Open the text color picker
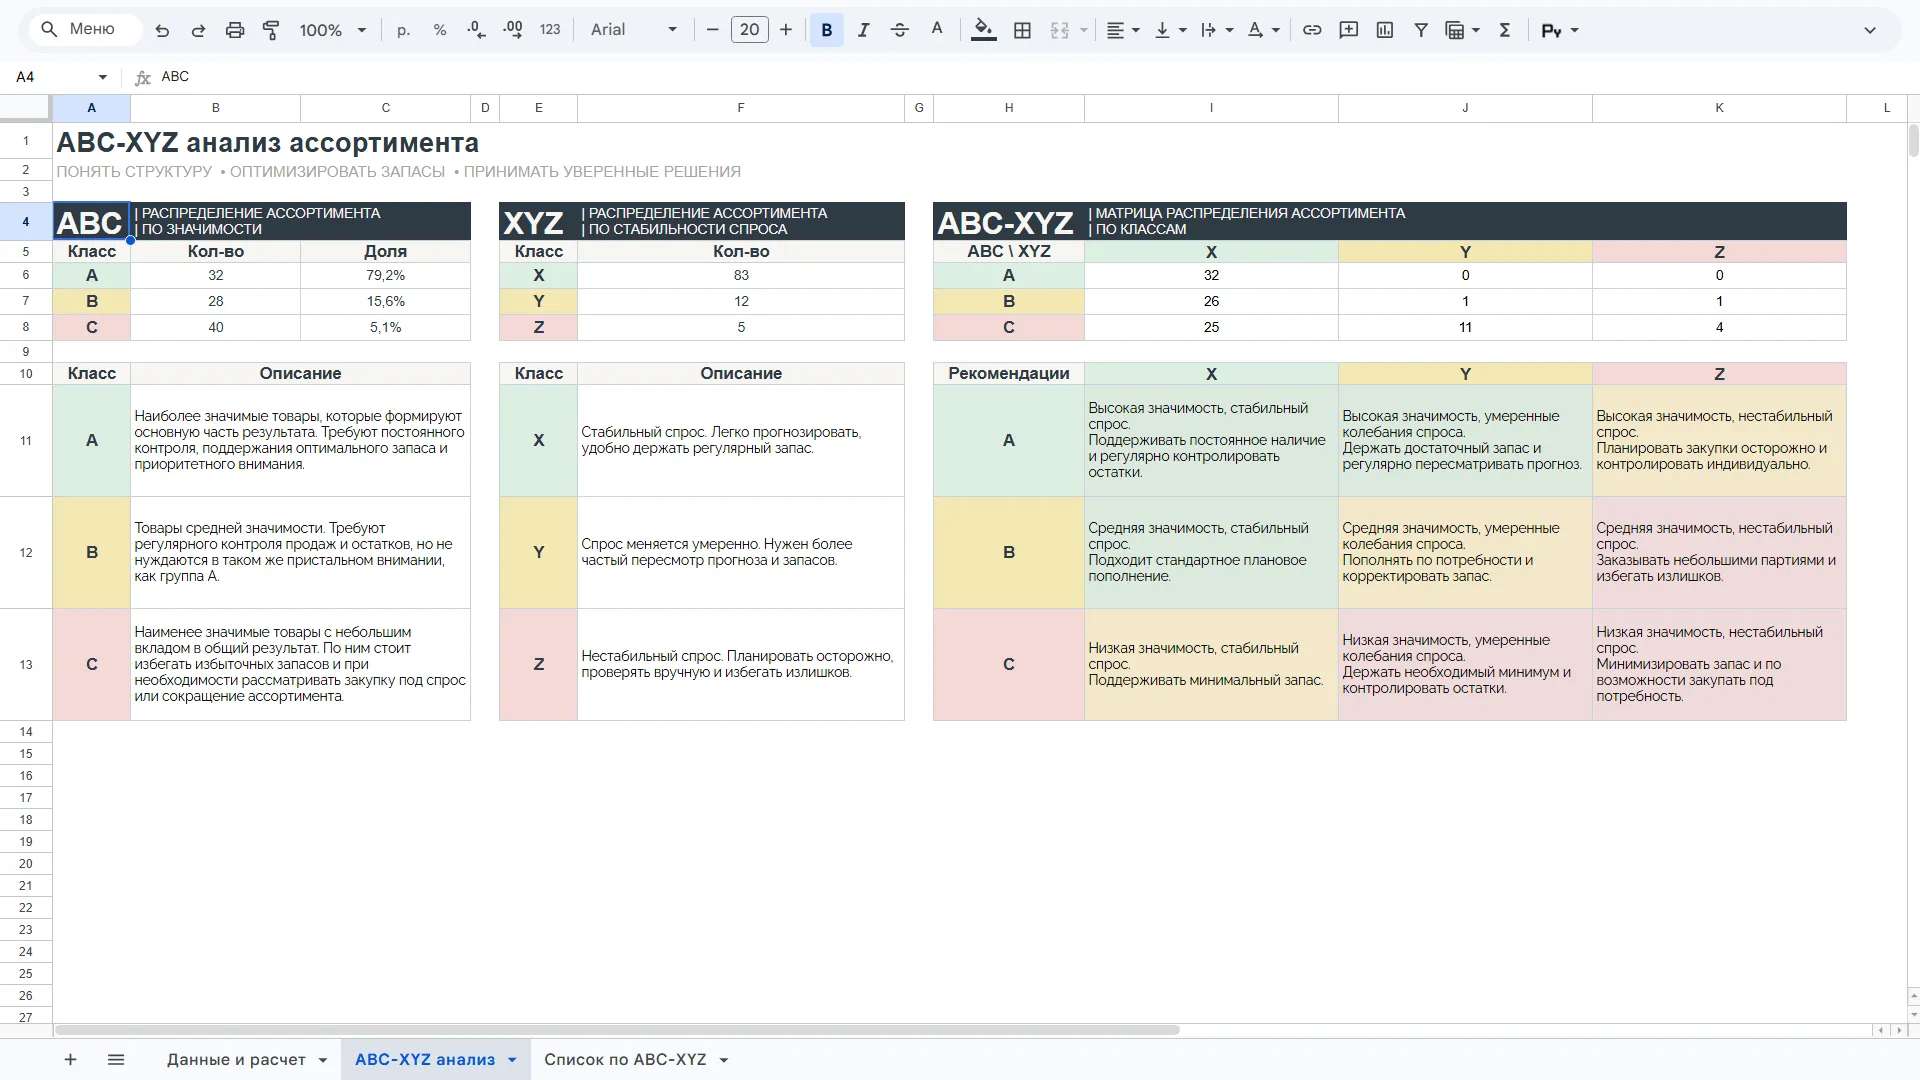Image resolution: width=1920 pixels, height=1080 pixels. (x=937, y=30)
